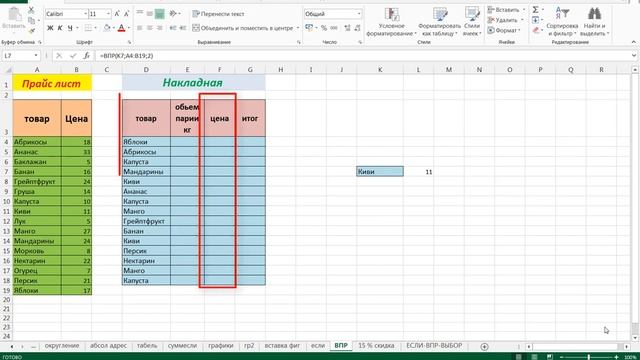Expand the formula bar
640x360 pixels.
tap(633, 56)
